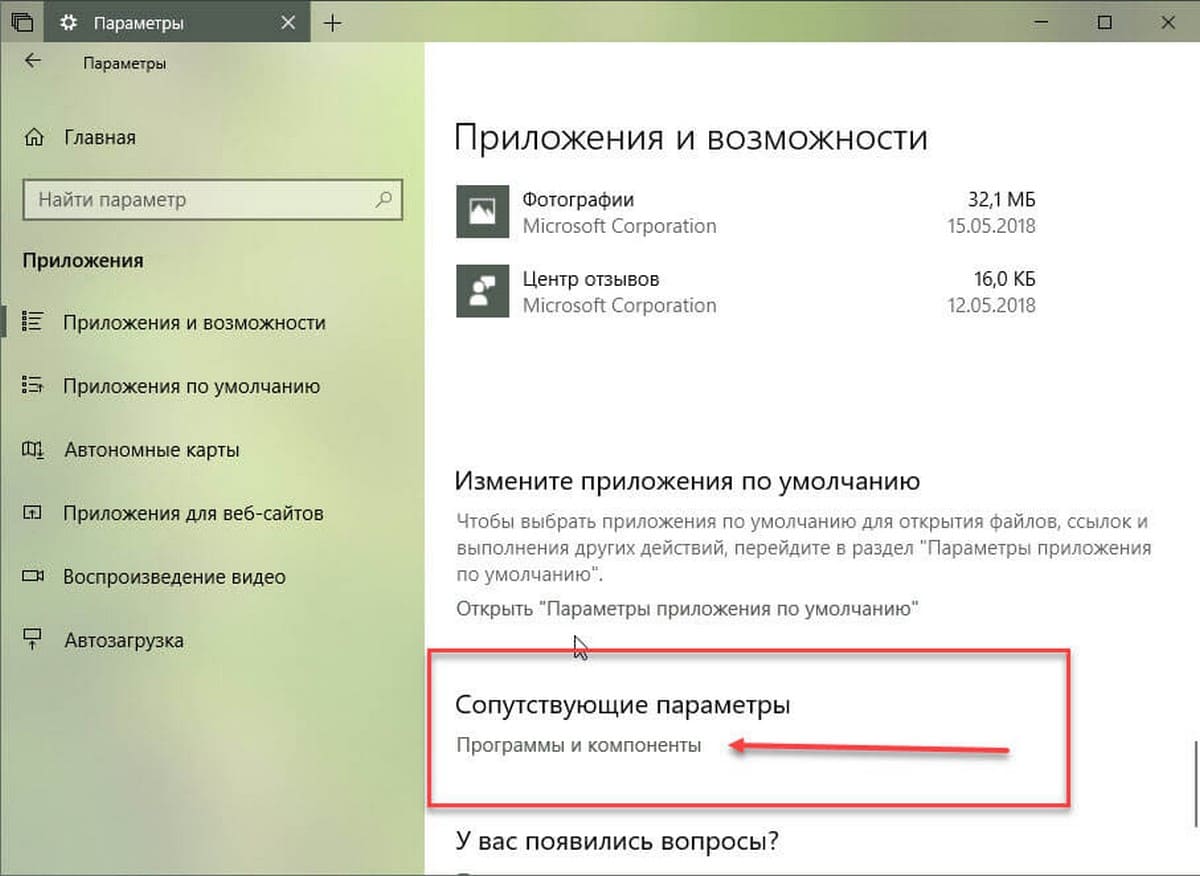Click the Автономные карты map icon
Image resolution: width=1200 pixels, height=876 pixels.
click(33, 450)
